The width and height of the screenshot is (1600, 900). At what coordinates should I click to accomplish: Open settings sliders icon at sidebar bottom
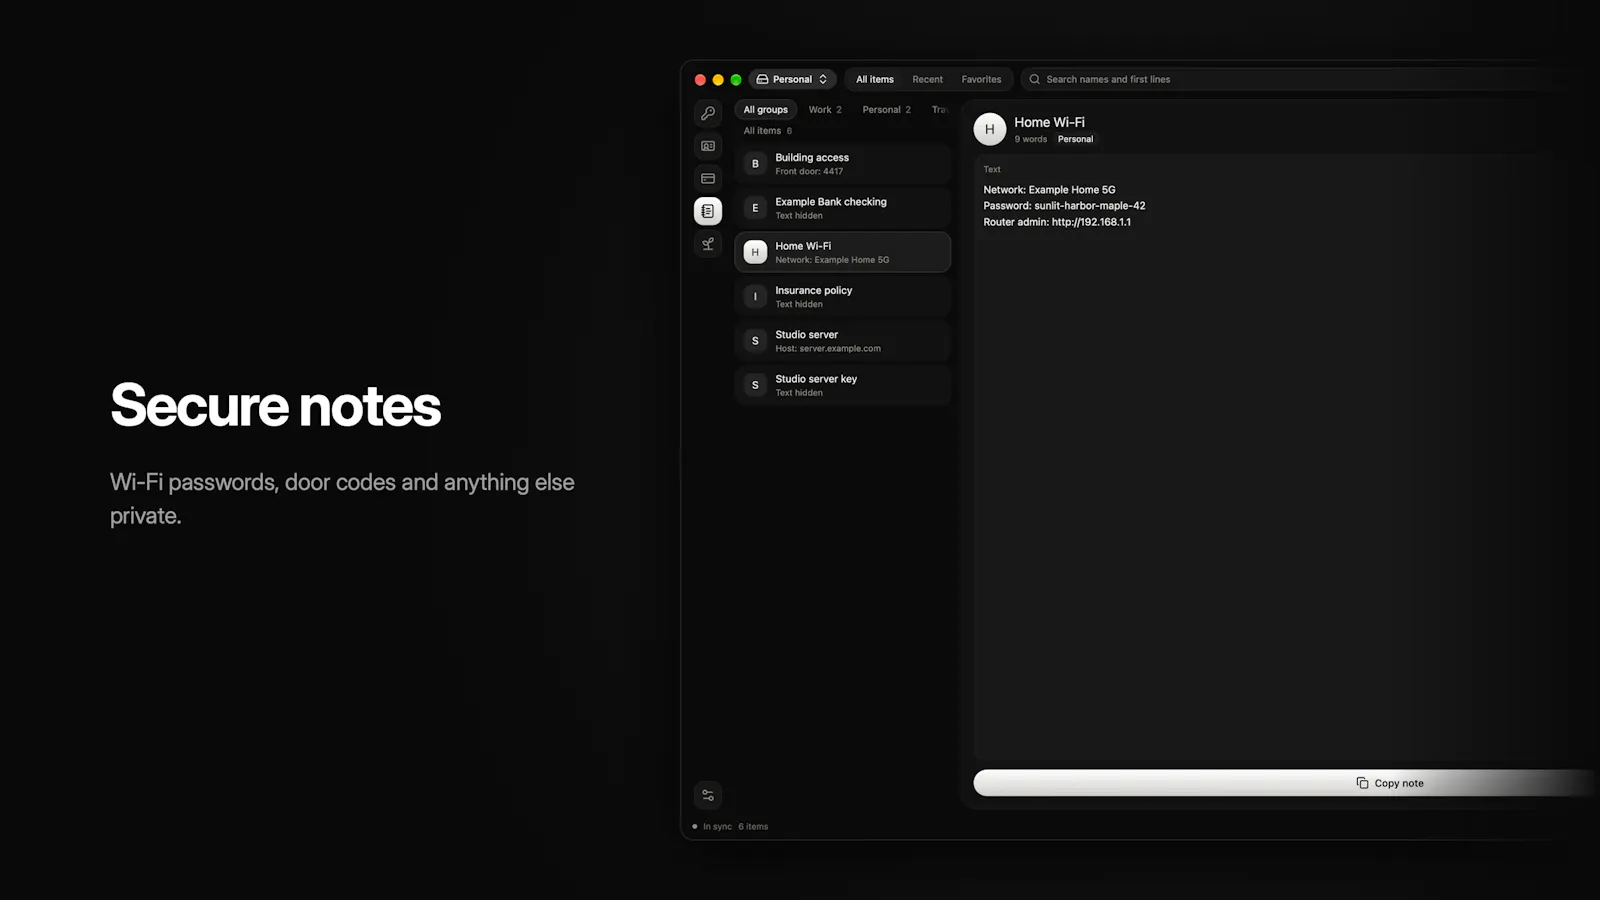tap(708, 796)
